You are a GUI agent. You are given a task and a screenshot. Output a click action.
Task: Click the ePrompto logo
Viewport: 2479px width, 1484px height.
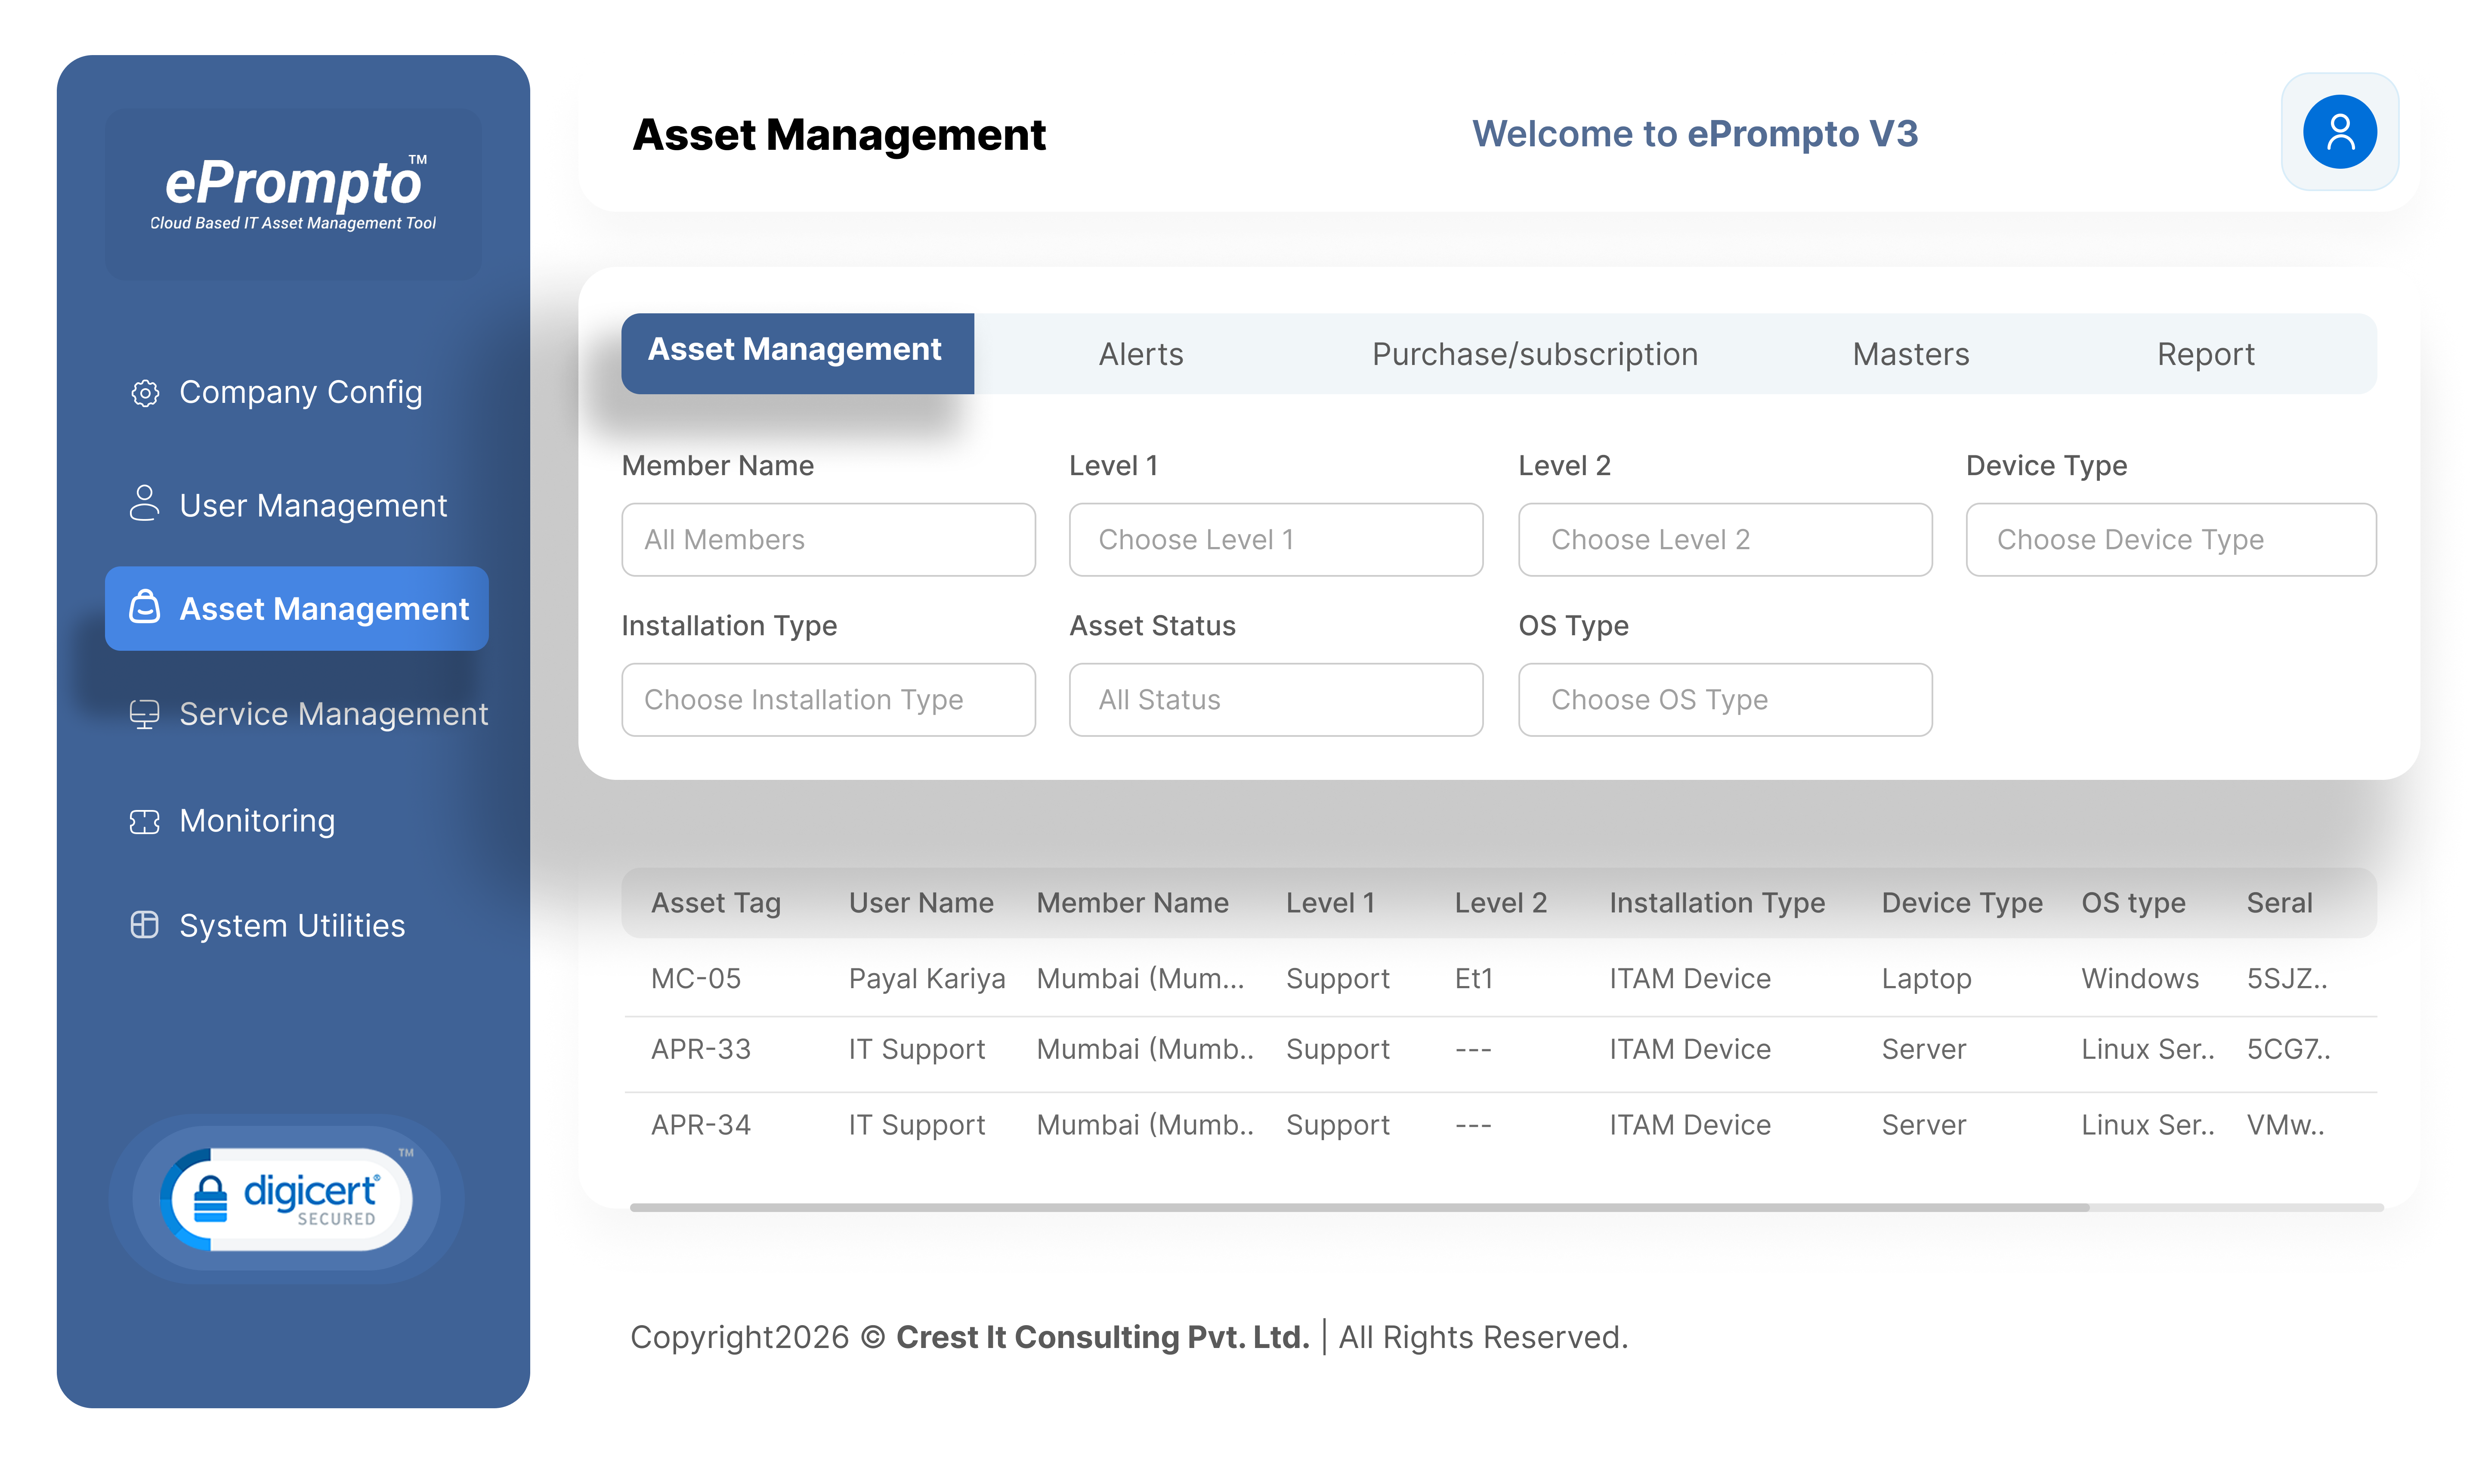293,193
